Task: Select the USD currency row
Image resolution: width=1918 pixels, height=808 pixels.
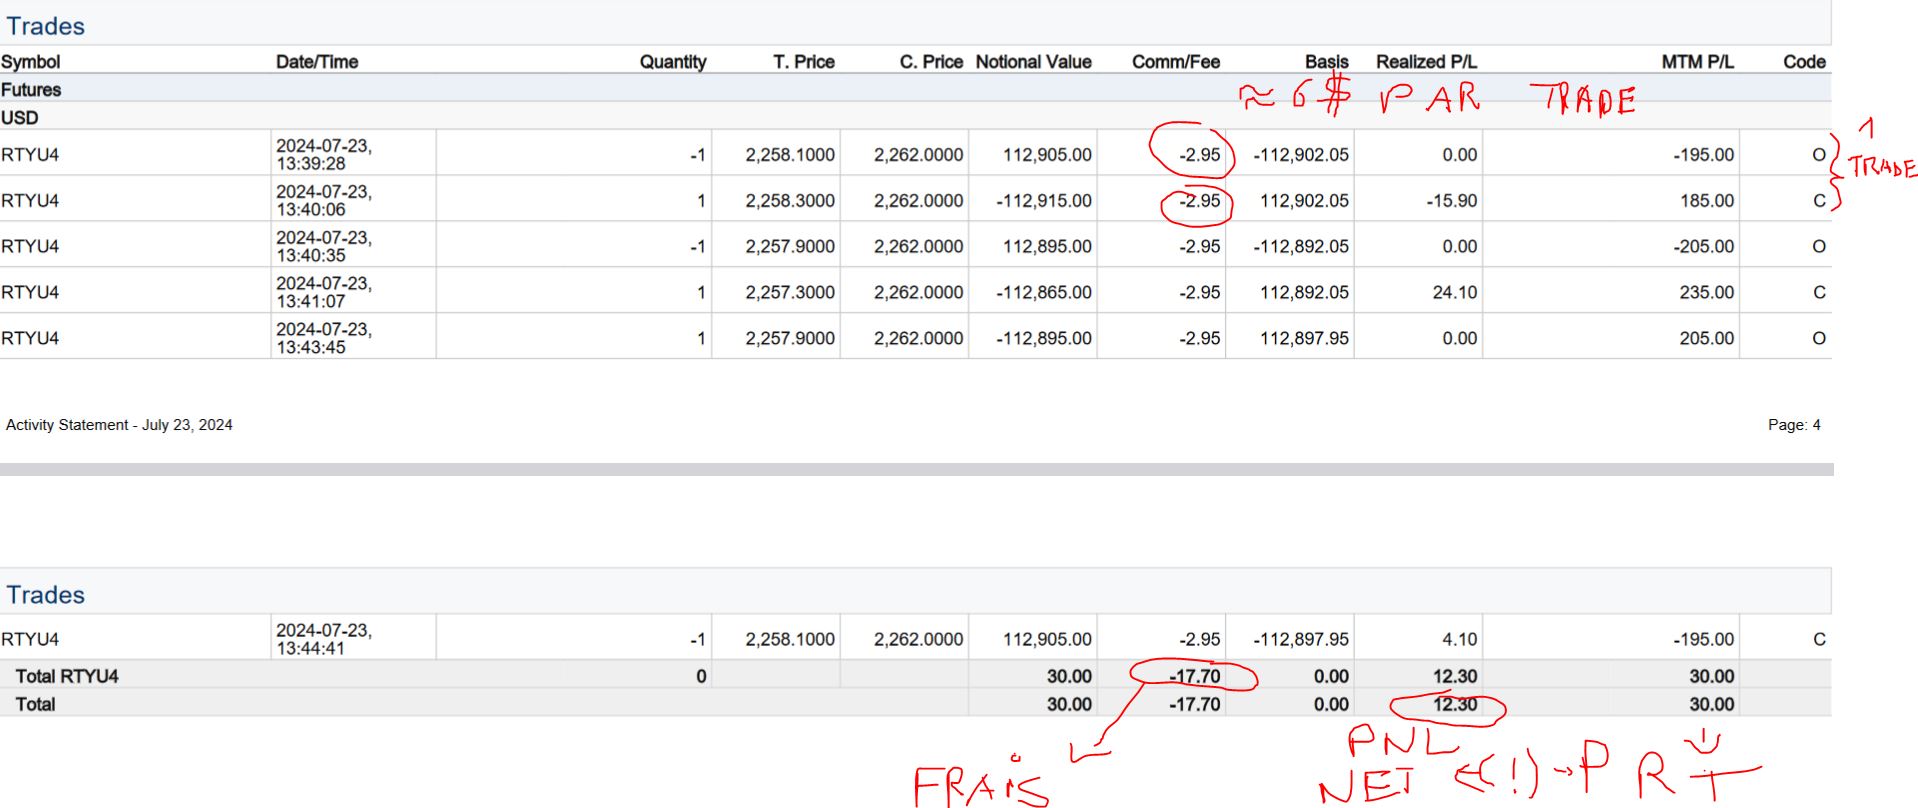Action: click(x=915, y=118)
